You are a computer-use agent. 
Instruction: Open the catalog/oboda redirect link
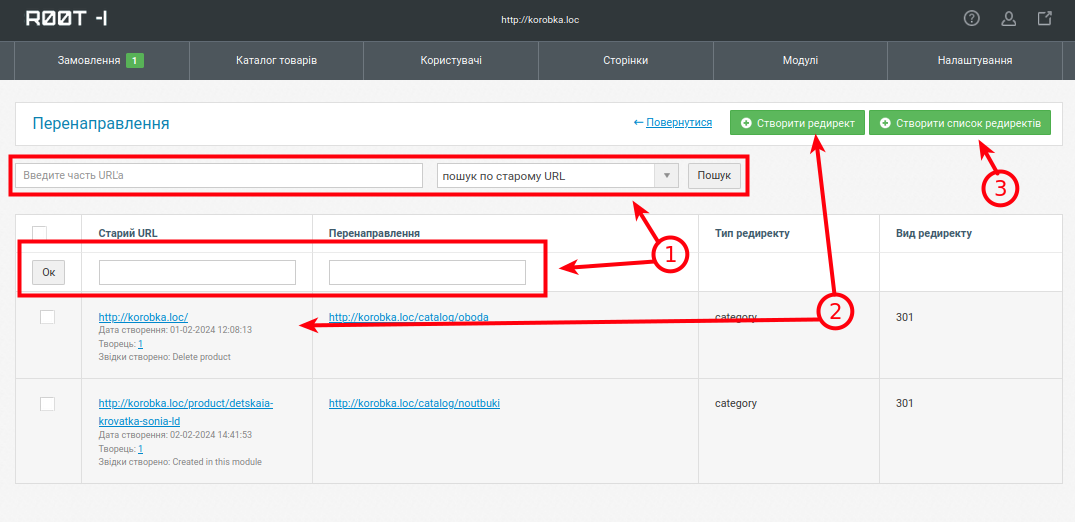409,317
